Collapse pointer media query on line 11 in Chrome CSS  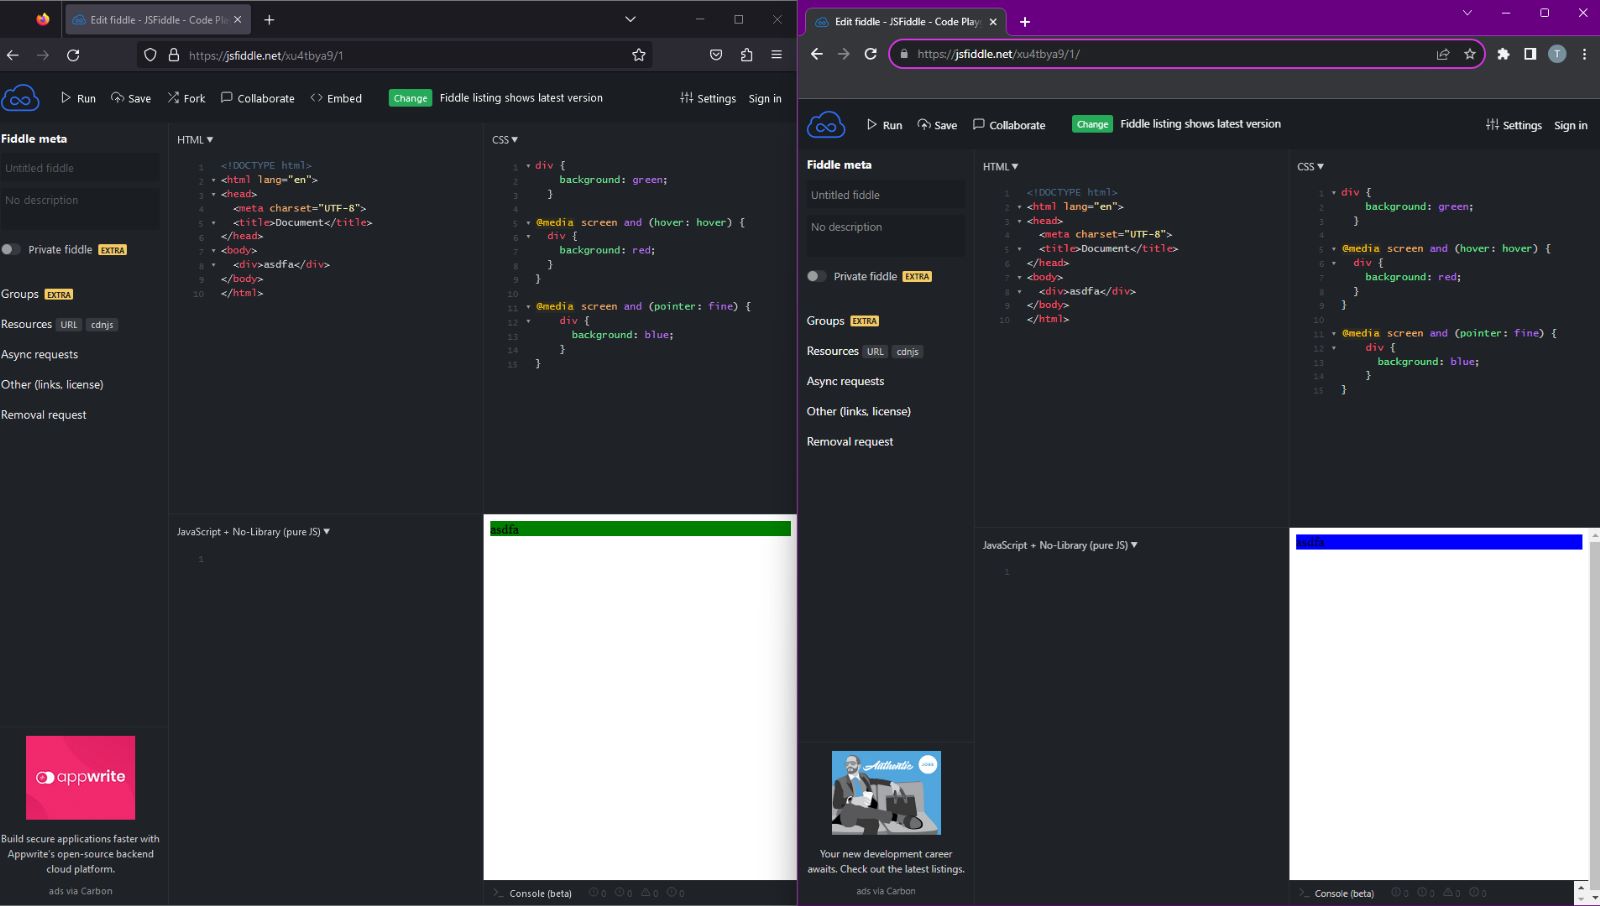point(1334,334)
